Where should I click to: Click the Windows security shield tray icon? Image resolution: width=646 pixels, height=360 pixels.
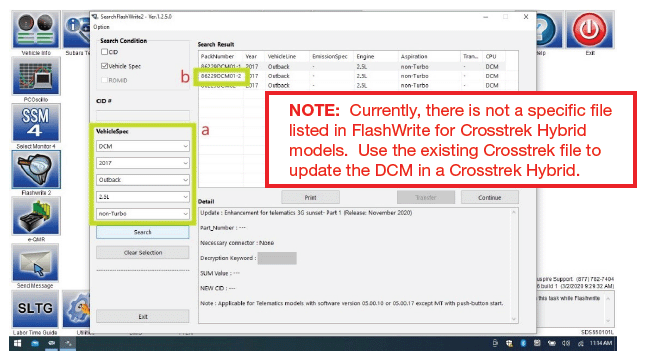[x=509, y=343]
